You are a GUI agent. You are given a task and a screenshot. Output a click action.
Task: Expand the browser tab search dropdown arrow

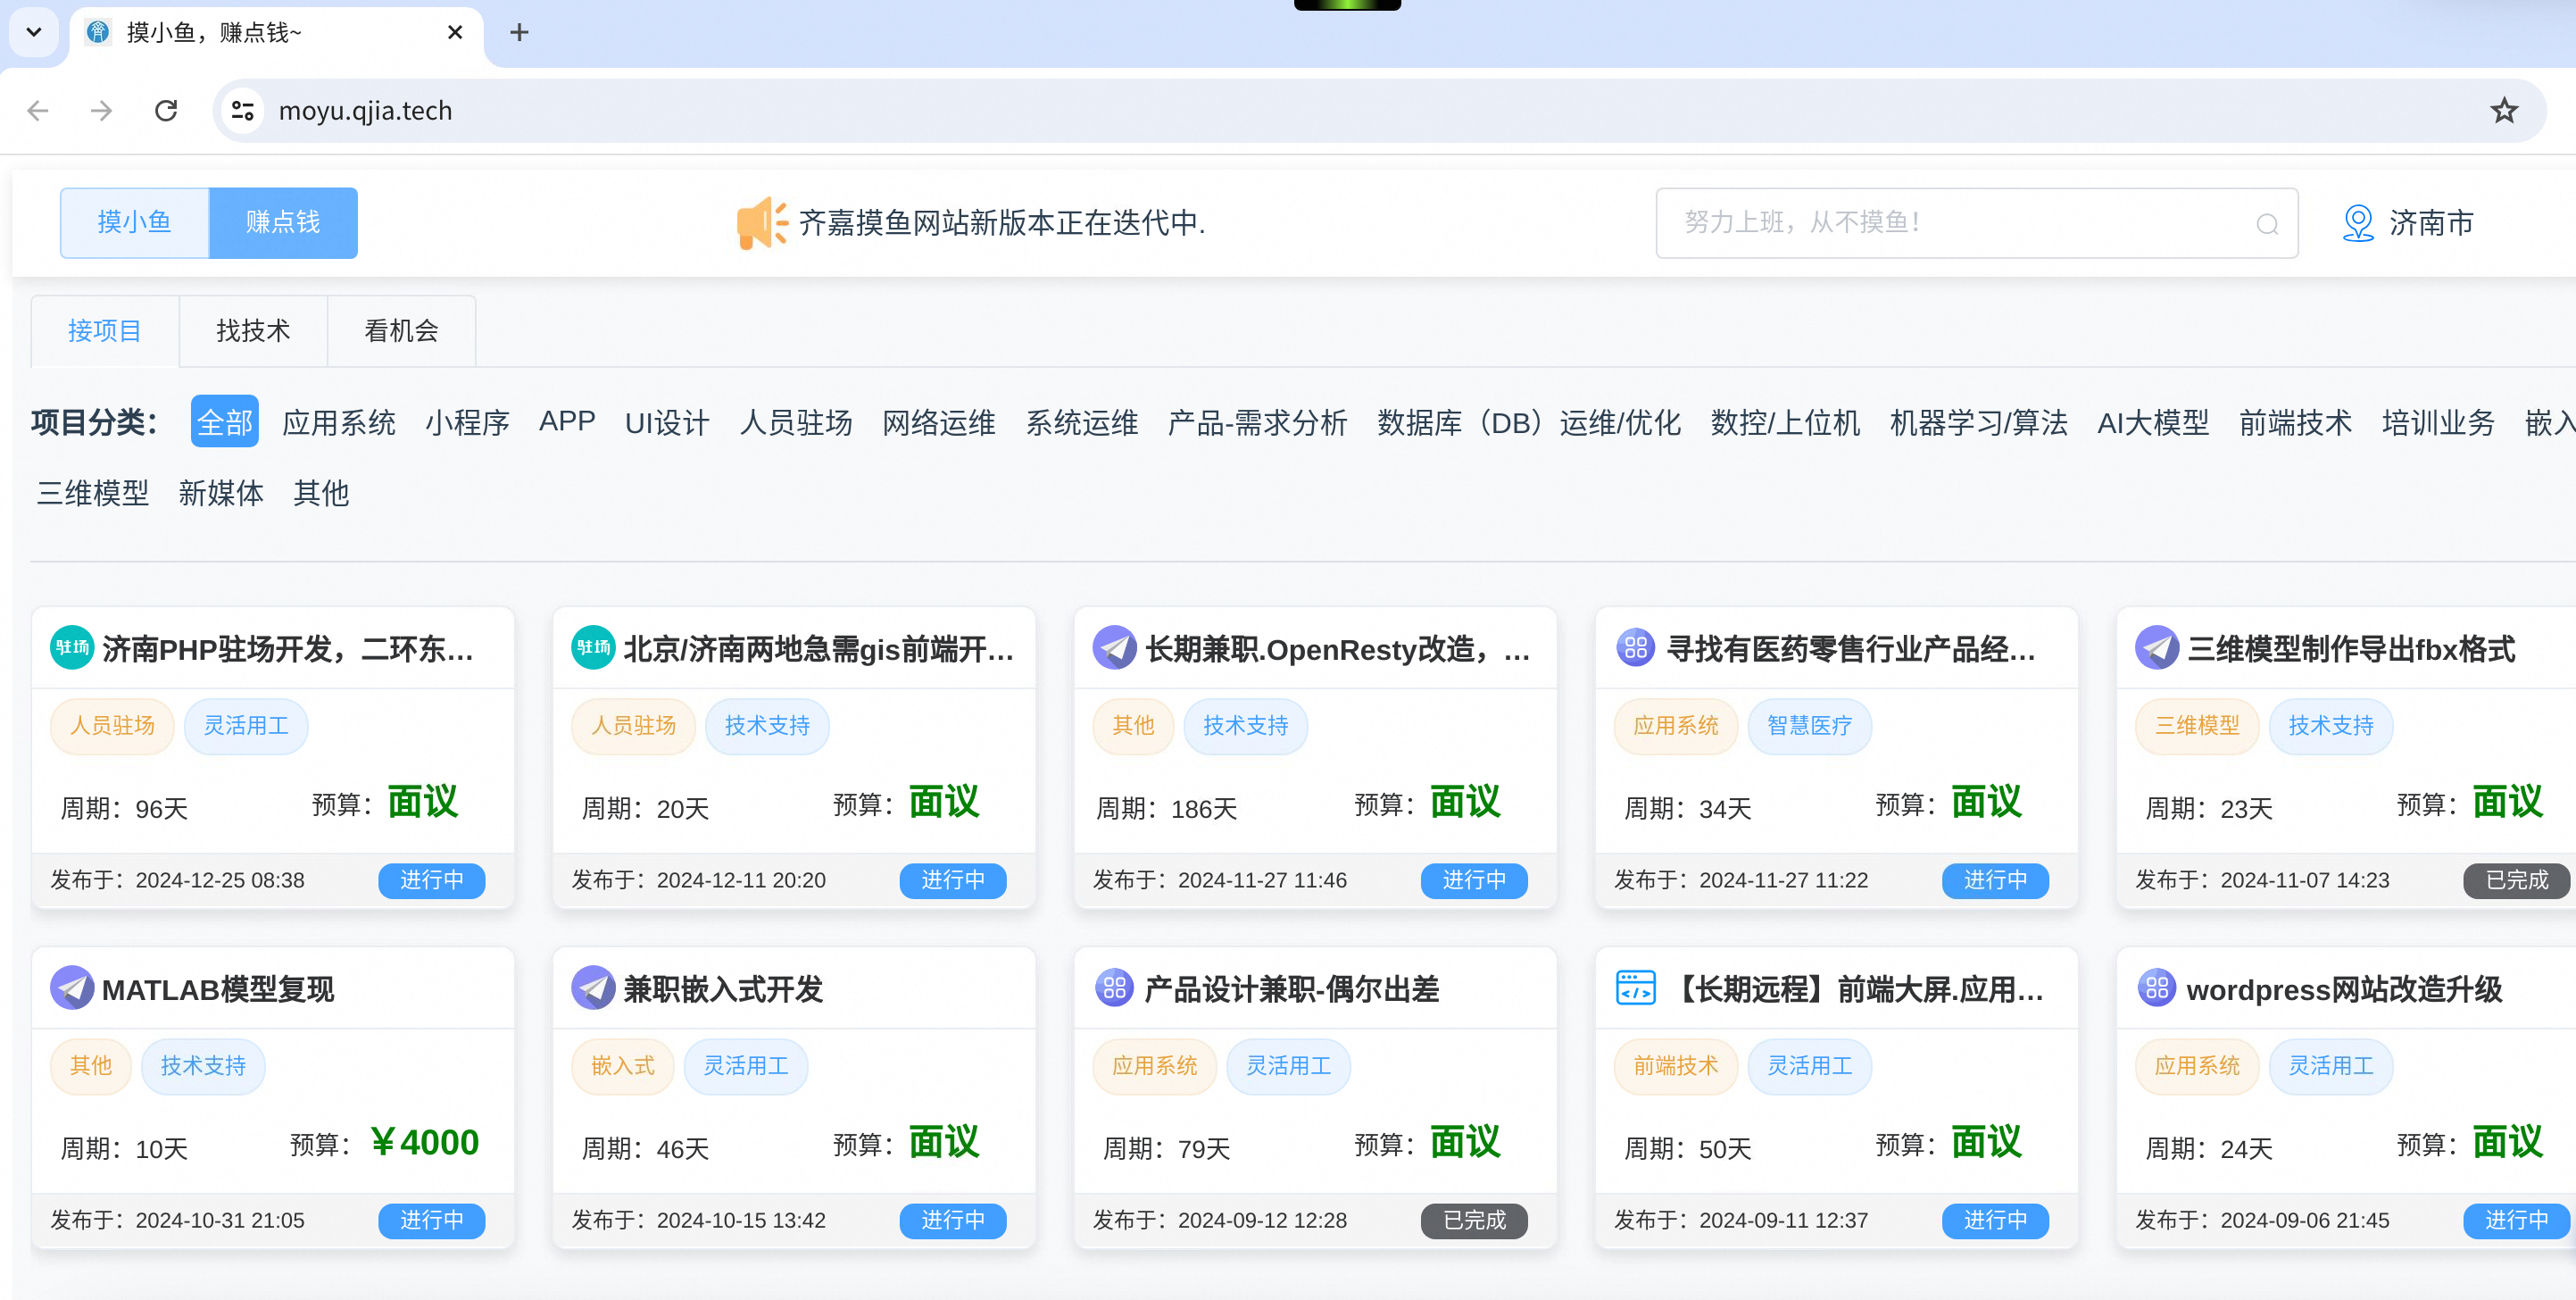[x=34, y=32]
